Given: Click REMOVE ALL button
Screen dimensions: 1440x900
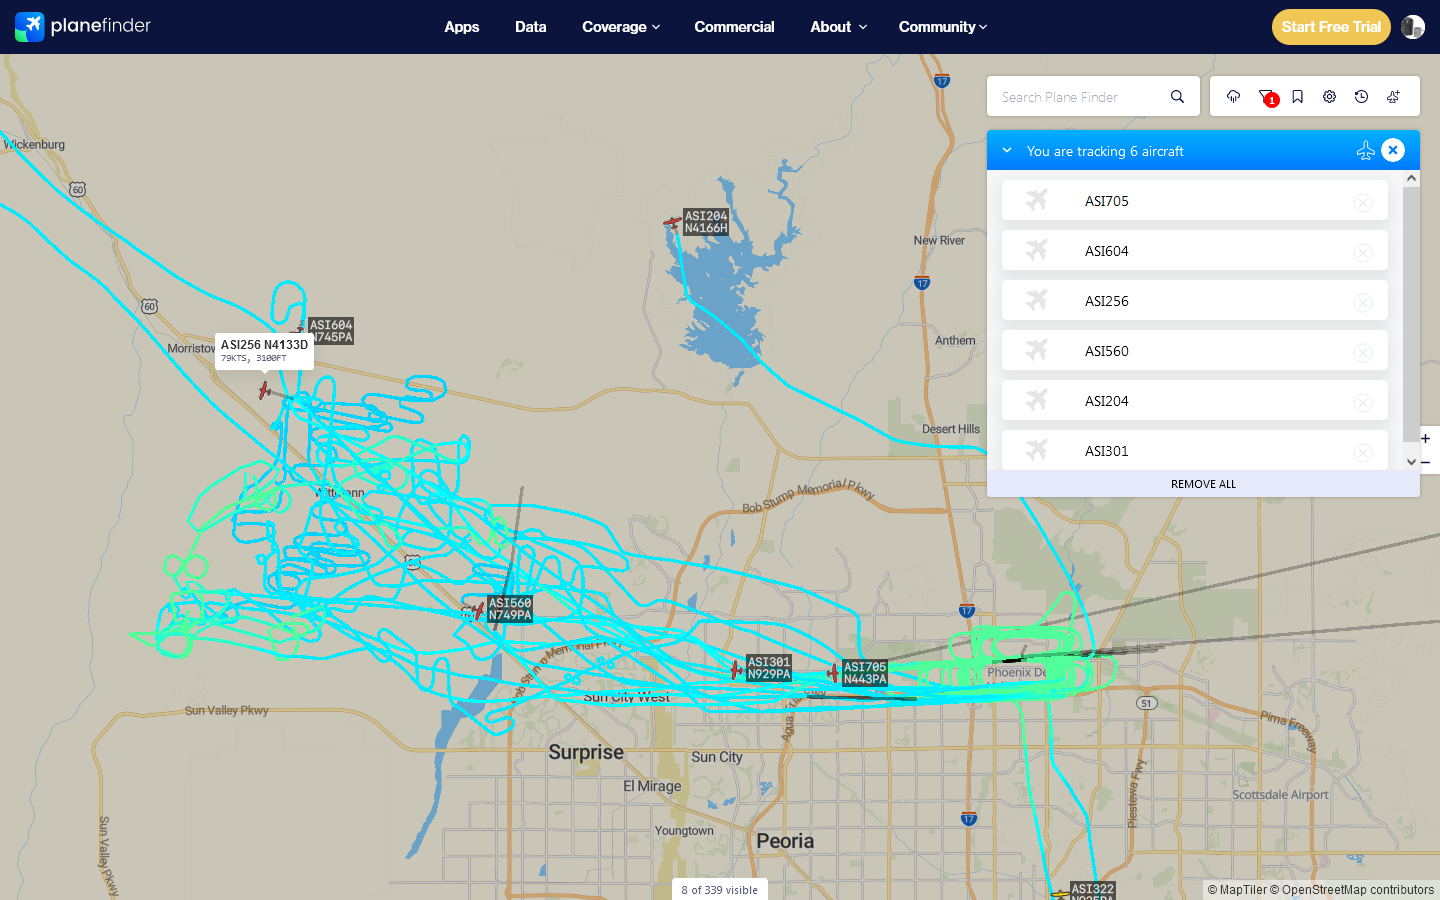Looking at the screenshot, I should coord(1203,484).
